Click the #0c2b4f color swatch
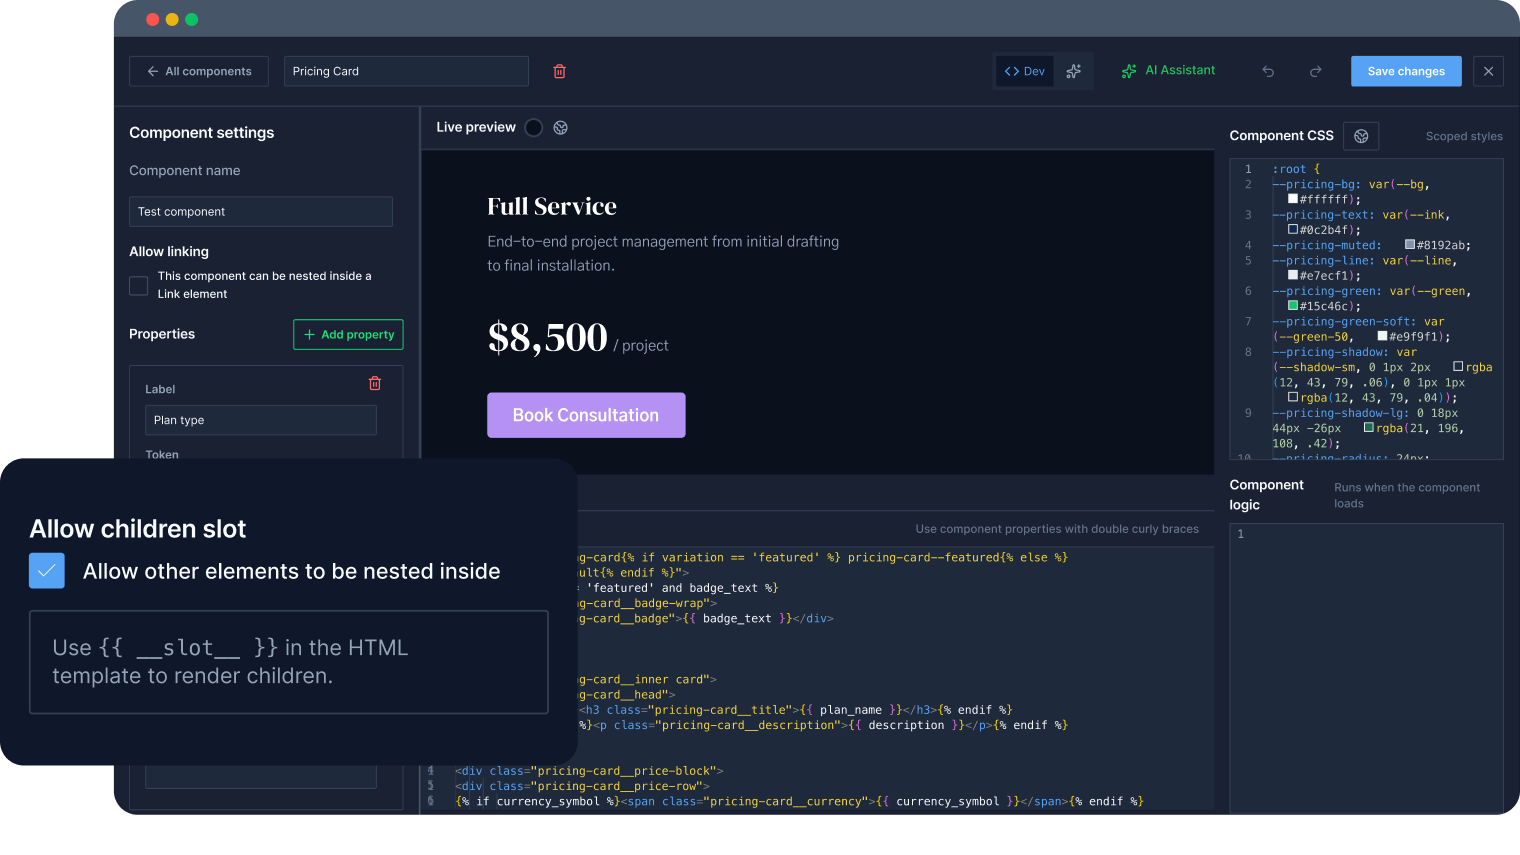Viewport: 1520px width, 855px height. tap(1293, 229)
